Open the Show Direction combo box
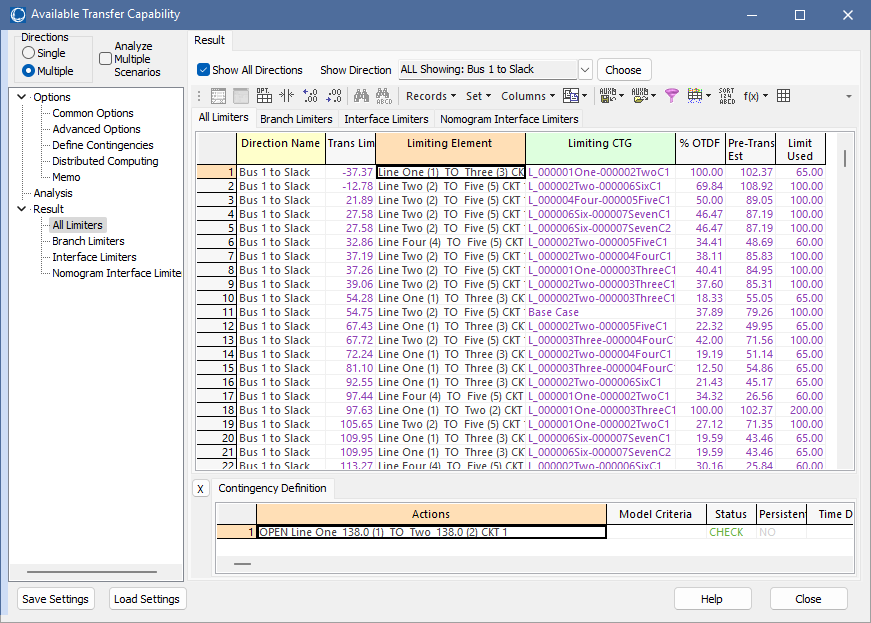The image size is (871, 623). (x=584, y=70)
